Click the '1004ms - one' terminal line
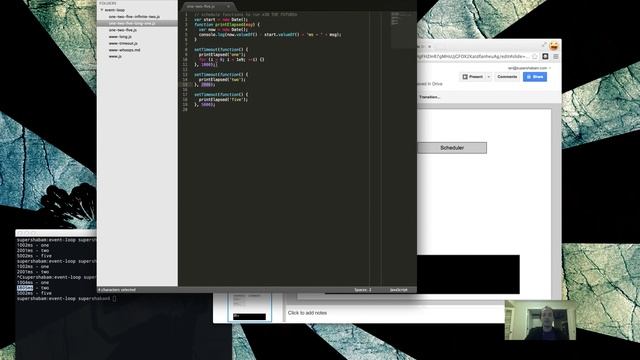The width and height of the screenshot is (640, 360). click(33, 282)
